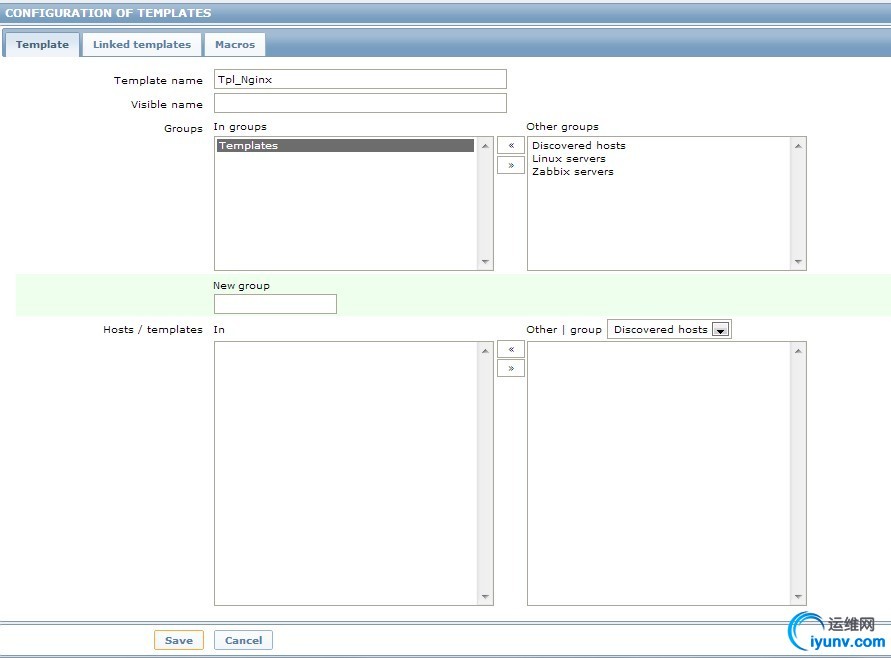
Task: Click the « button to add hosts
Action: point(511,349)
